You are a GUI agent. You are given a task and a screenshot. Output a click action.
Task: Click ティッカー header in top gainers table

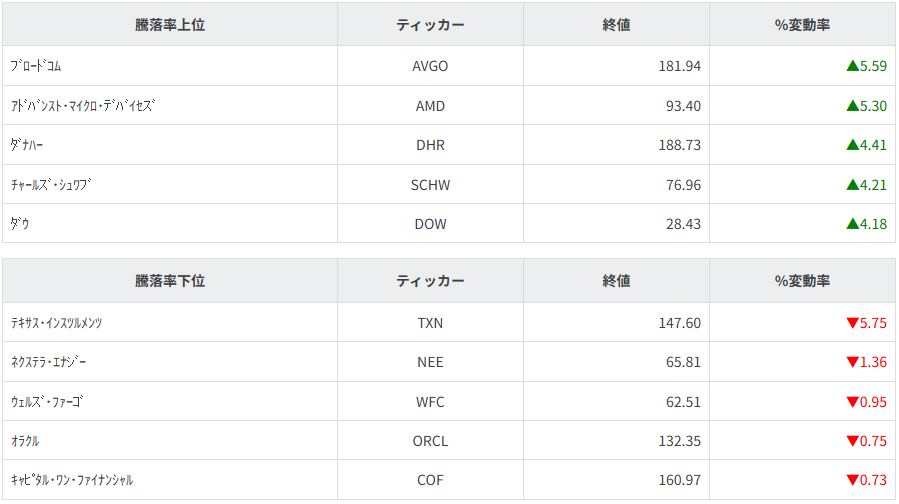[430, 25]
